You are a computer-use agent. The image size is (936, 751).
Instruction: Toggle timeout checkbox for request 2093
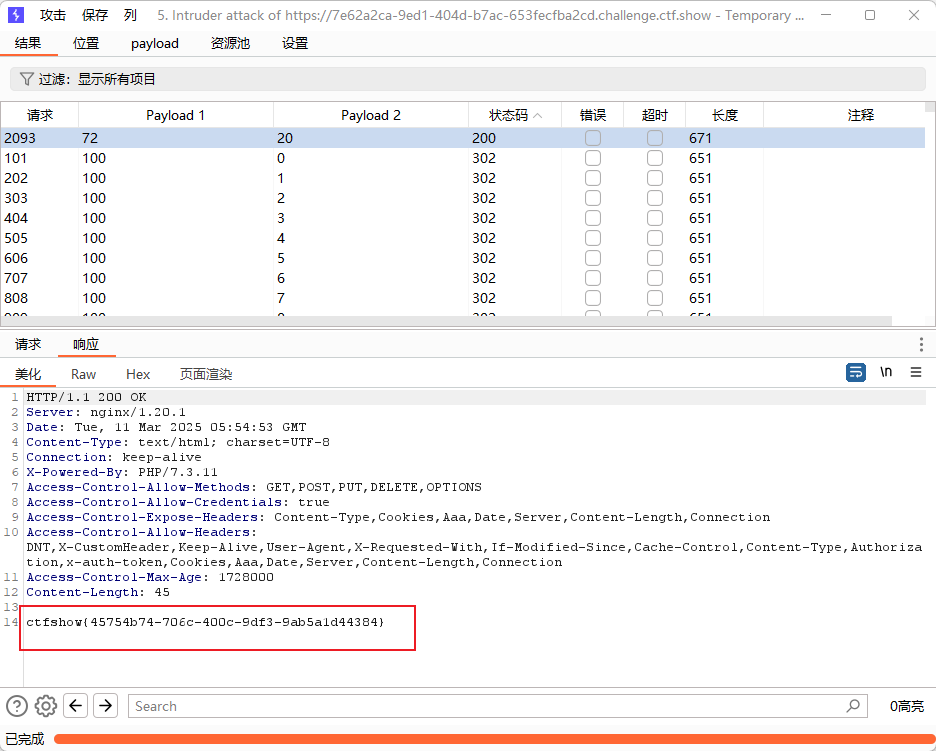point(655,138)
